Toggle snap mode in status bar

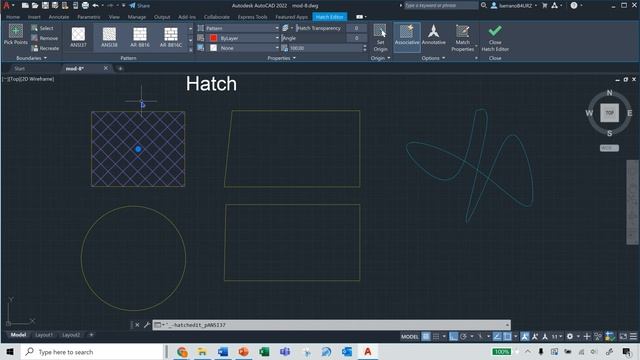tap(436, 336)
